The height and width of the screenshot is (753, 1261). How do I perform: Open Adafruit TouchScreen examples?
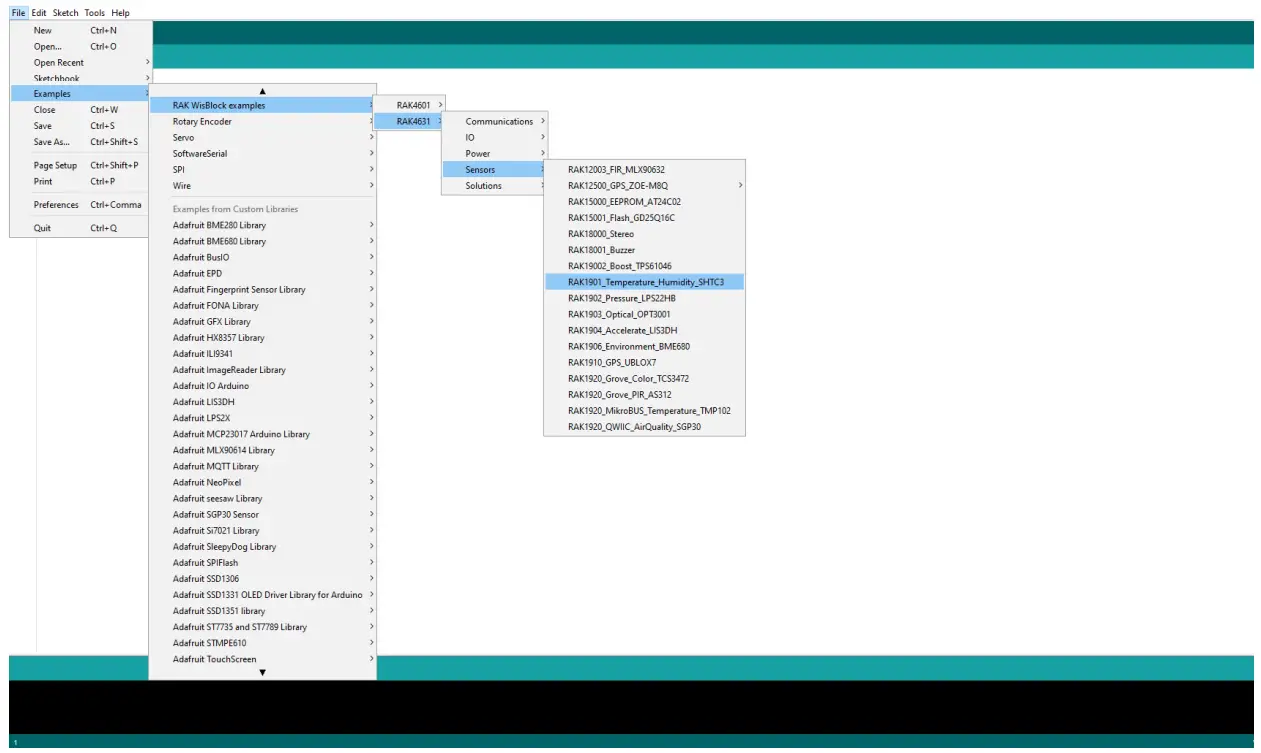tap(263, 659)
